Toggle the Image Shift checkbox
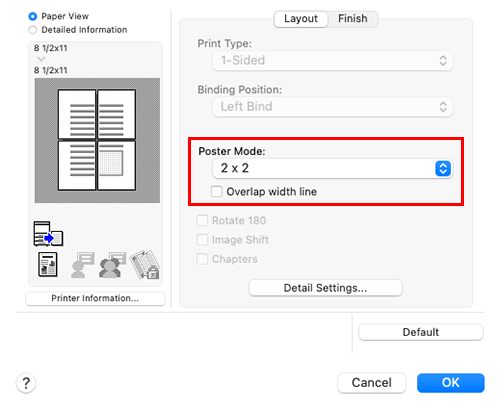Image resolution: width=500 pixels, height=409 pixels. coord(202,240)
